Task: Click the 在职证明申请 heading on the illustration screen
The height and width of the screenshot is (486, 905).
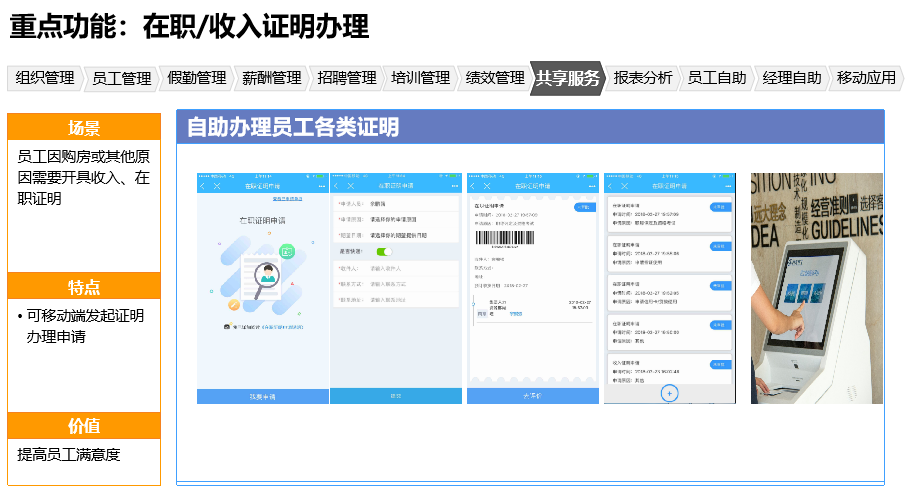Action: [263, 220]
